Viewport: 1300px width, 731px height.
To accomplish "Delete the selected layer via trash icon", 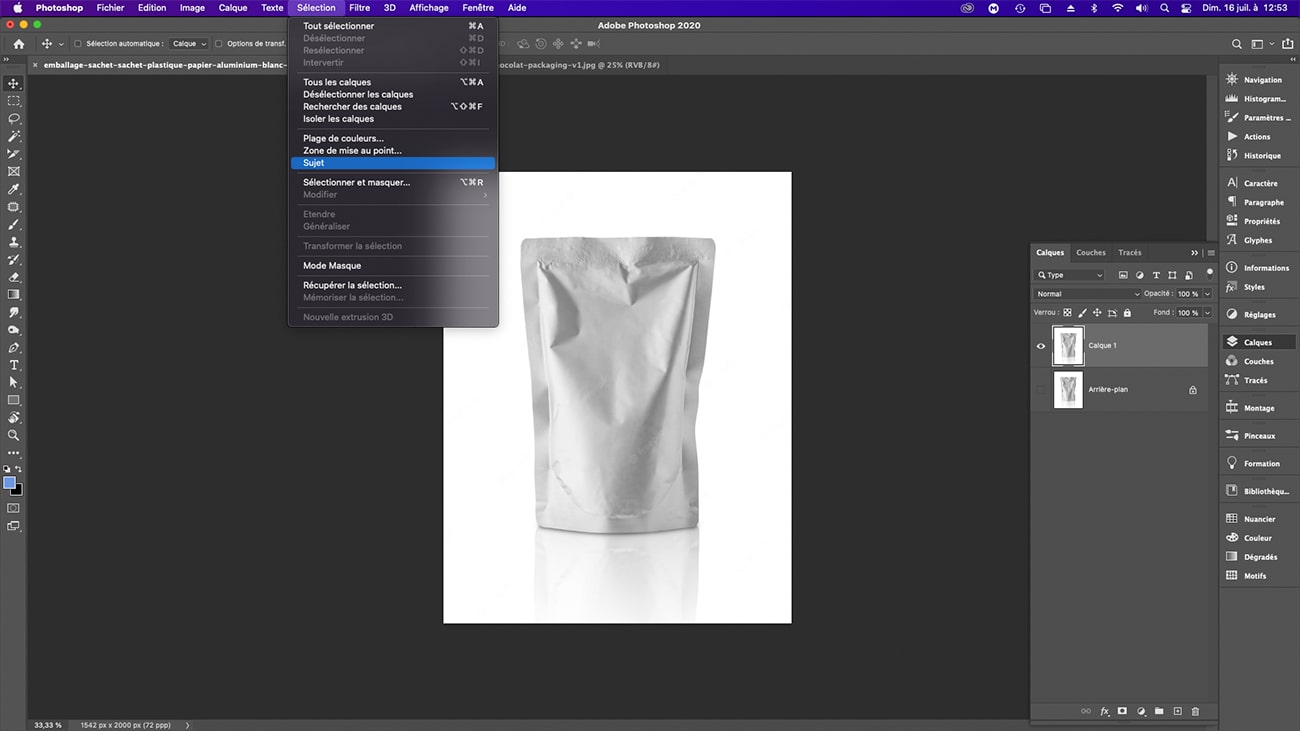I will tap(1194, 711).
